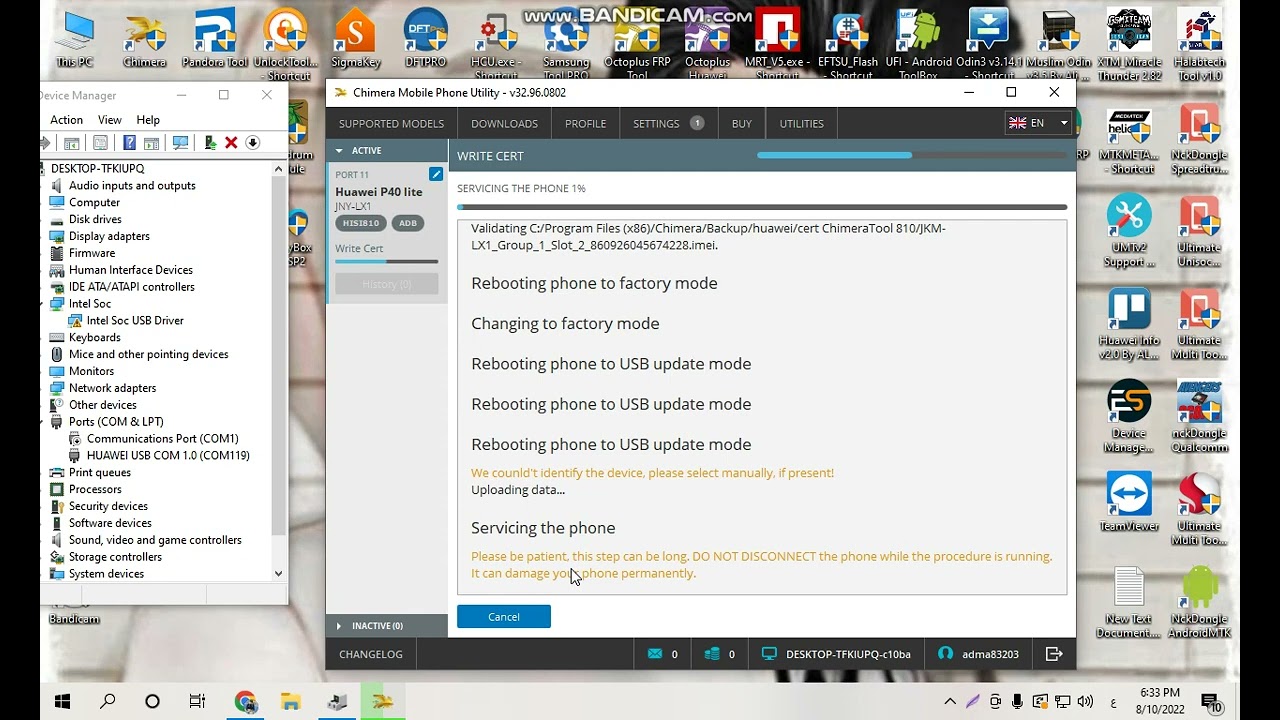Click Device Manager update driver icon
Image resolution: width=1280 pixels, height=720 pixels.
point(210,143)
